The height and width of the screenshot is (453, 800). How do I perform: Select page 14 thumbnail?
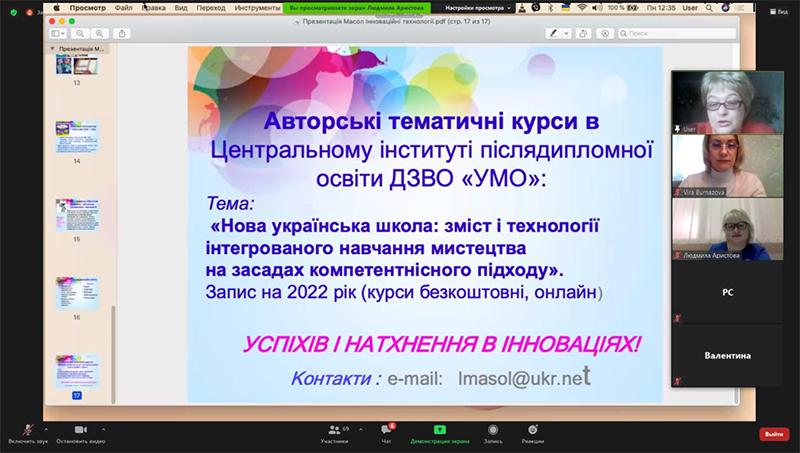point(77,137)
